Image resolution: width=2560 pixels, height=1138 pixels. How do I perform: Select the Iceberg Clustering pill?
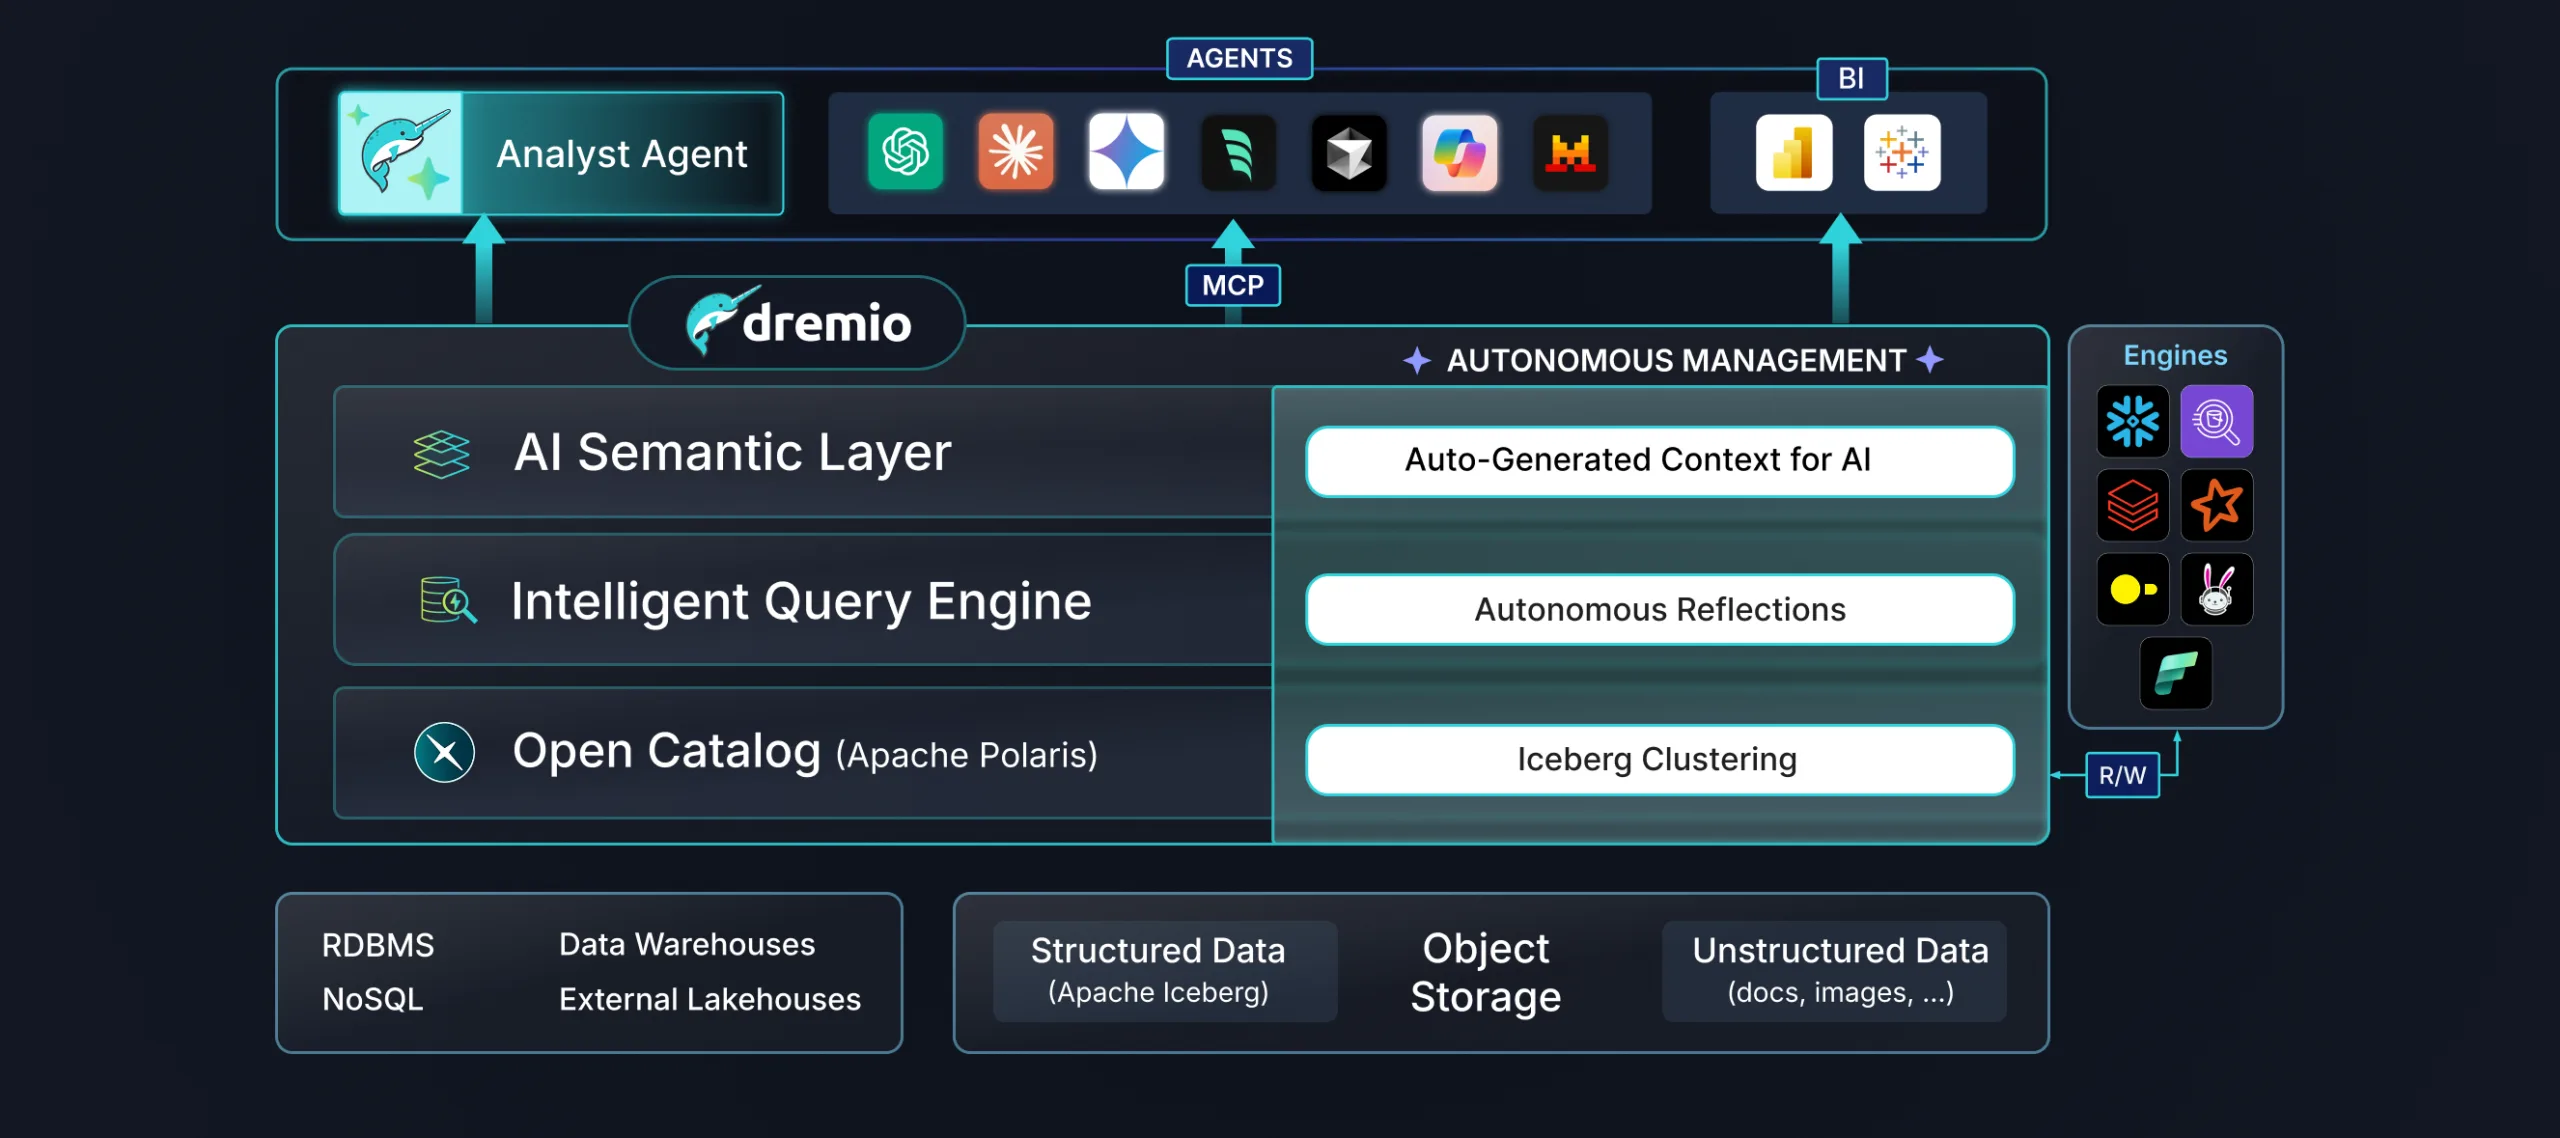[x=1659, y=760]
